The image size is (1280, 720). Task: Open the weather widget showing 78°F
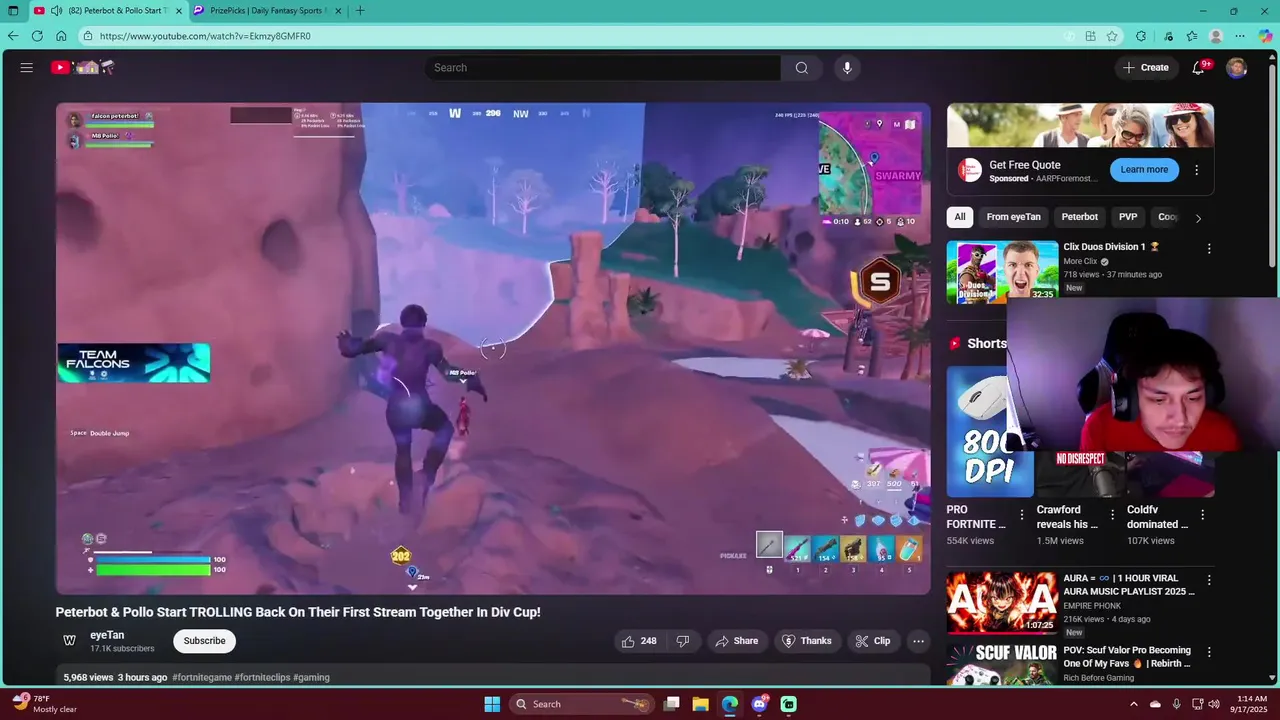click(x=45, y=704)
